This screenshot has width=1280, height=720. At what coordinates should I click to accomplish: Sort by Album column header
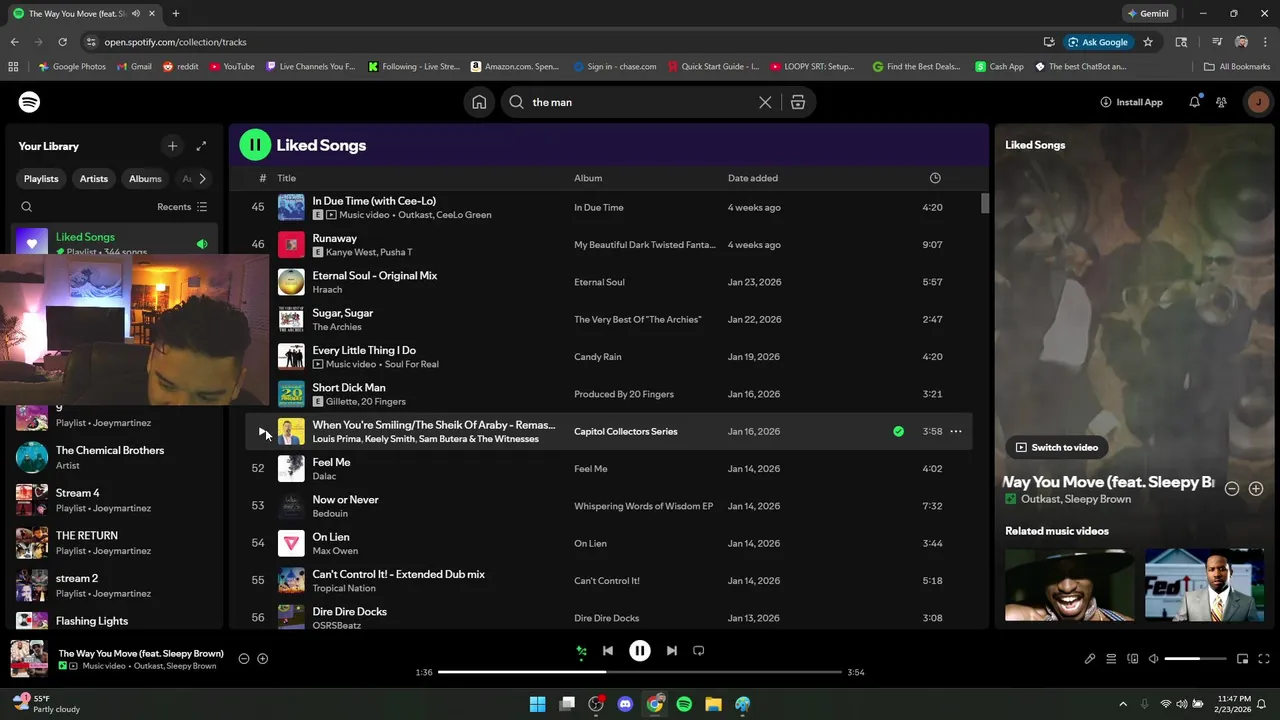click(x=588, y=178)
